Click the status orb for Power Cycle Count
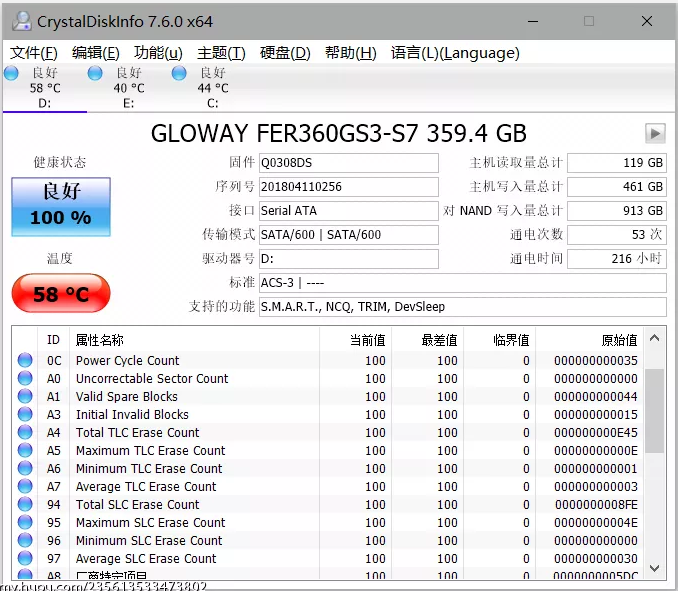Screen dimensions: 678x591 pos(25,360)
